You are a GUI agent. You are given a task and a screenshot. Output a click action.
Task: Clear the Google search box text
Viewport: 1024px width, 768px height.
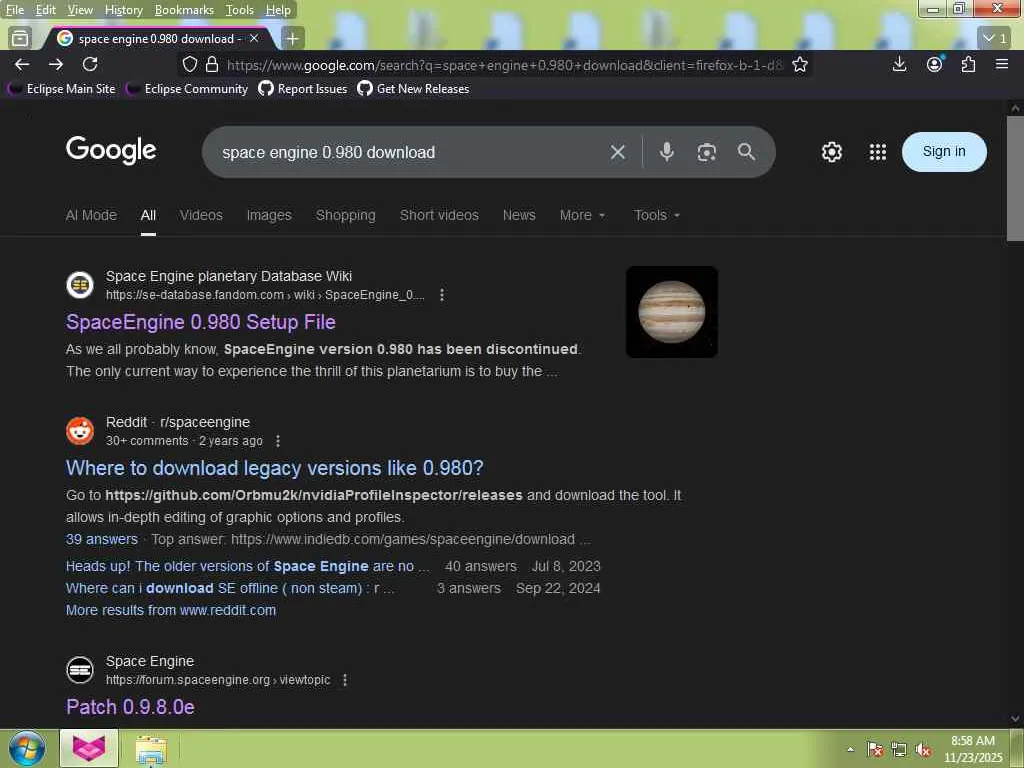click(x=618, y=152)
